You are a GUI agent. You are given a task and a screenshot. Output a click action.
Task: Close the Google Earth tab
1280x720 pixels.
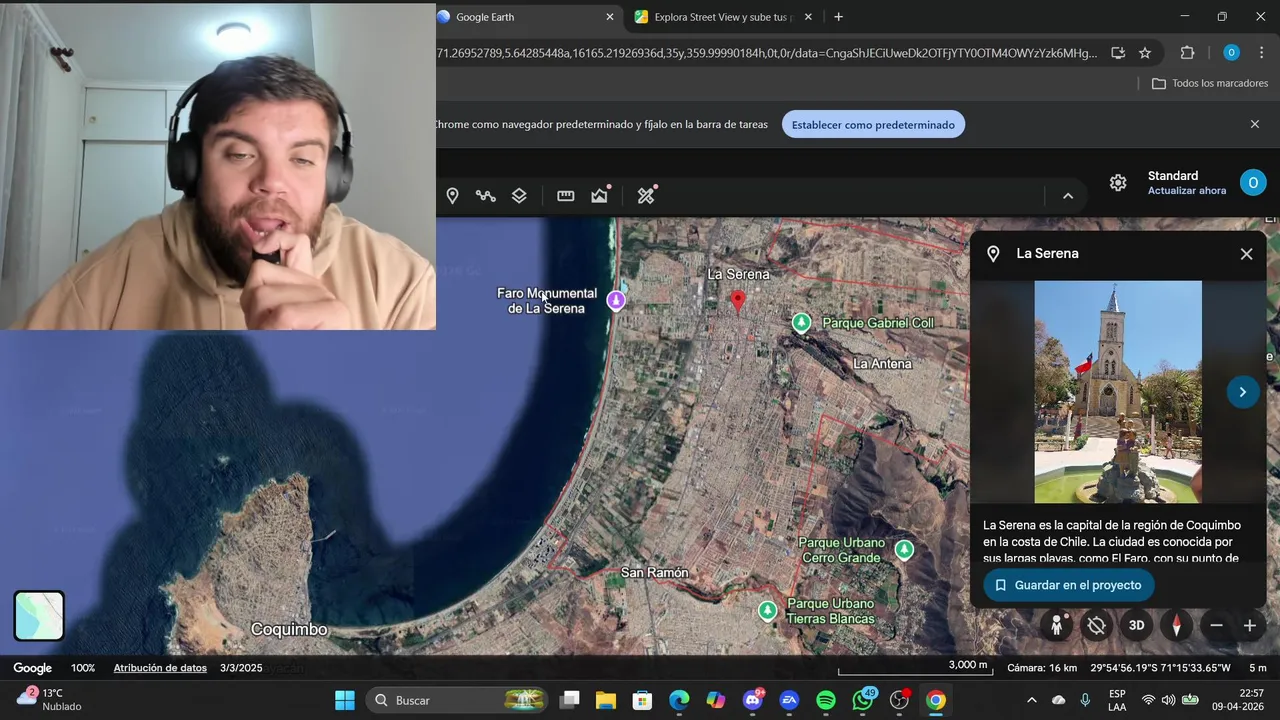tap(610, 17)
